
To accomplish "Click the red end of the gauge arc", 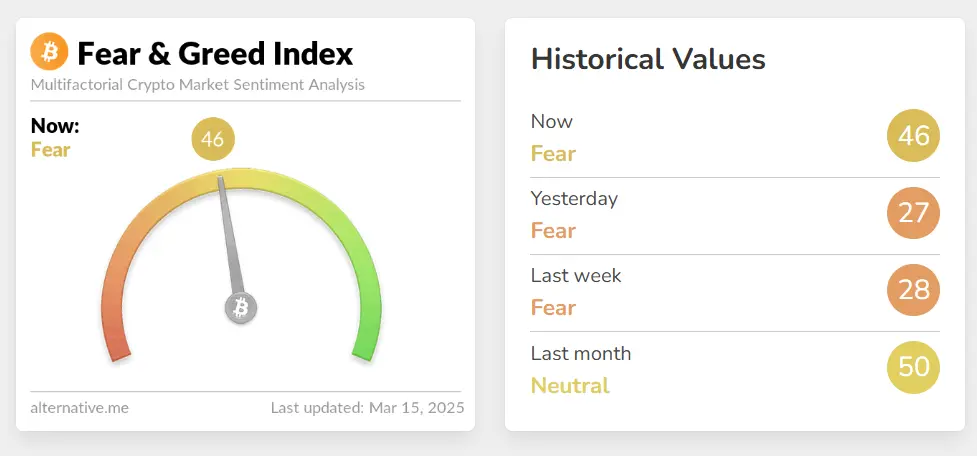I will [x=117, y=345].
